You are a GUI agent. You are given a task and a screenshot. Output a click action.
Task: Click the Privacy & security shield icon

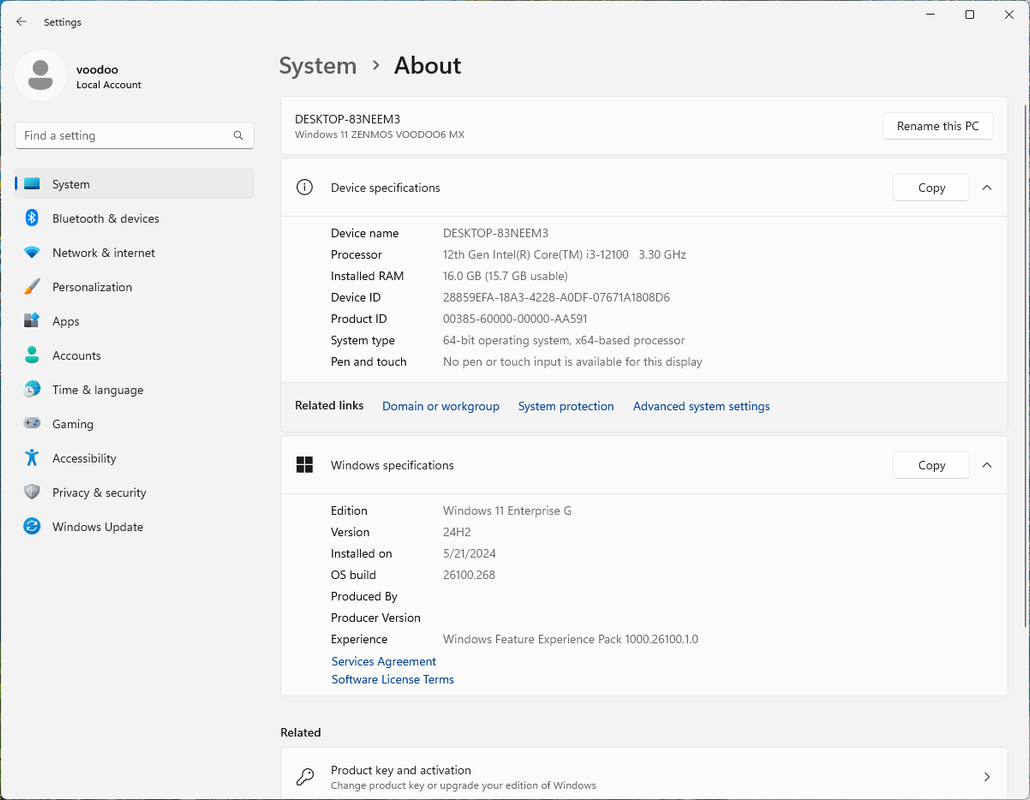[32, 492]
